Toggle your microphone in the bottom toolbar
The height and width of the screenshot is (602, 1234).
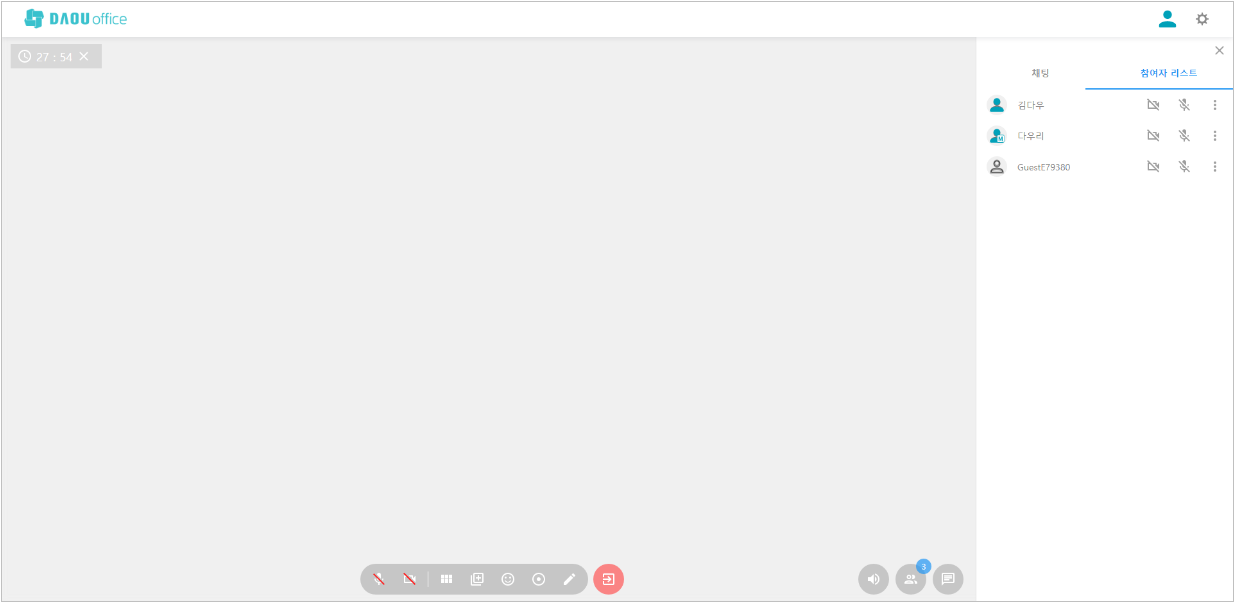[379, 579]
